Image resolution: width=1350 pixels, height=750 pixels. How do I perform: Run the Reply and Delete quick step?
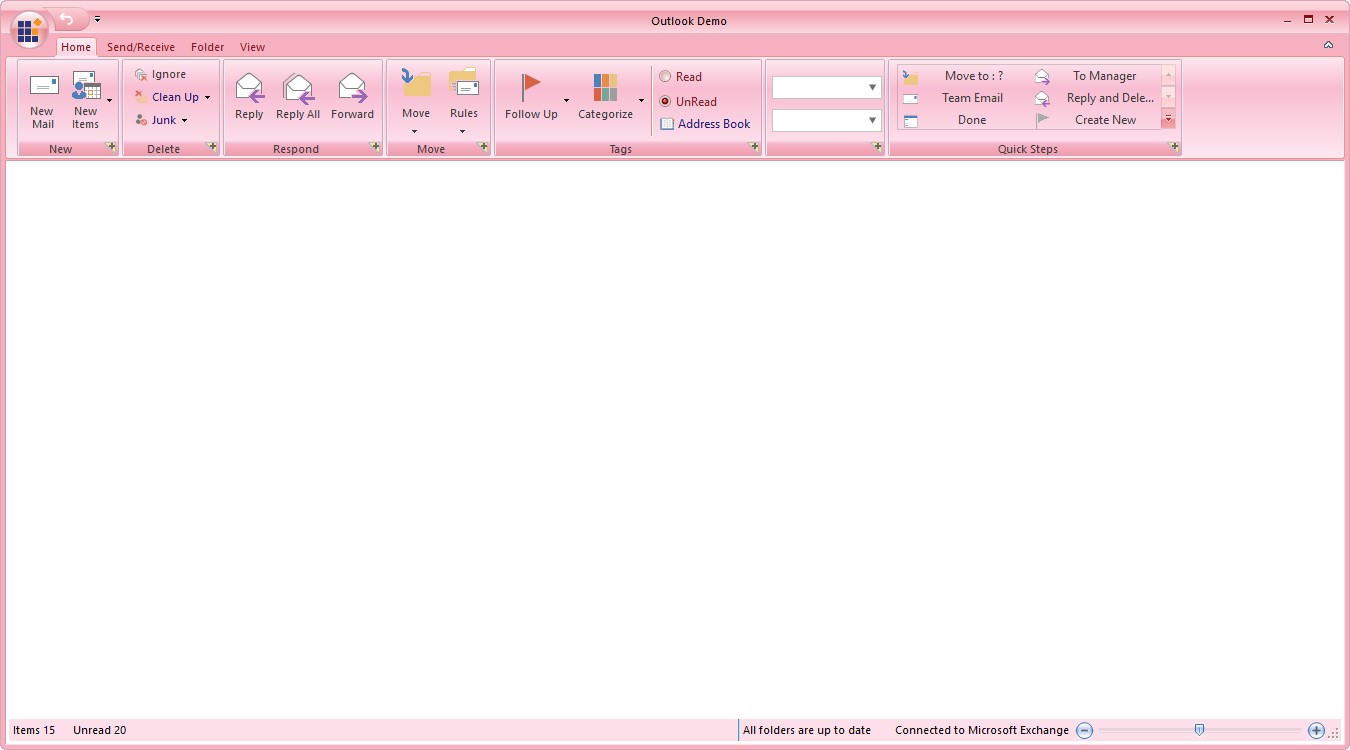pos(1095,98)
